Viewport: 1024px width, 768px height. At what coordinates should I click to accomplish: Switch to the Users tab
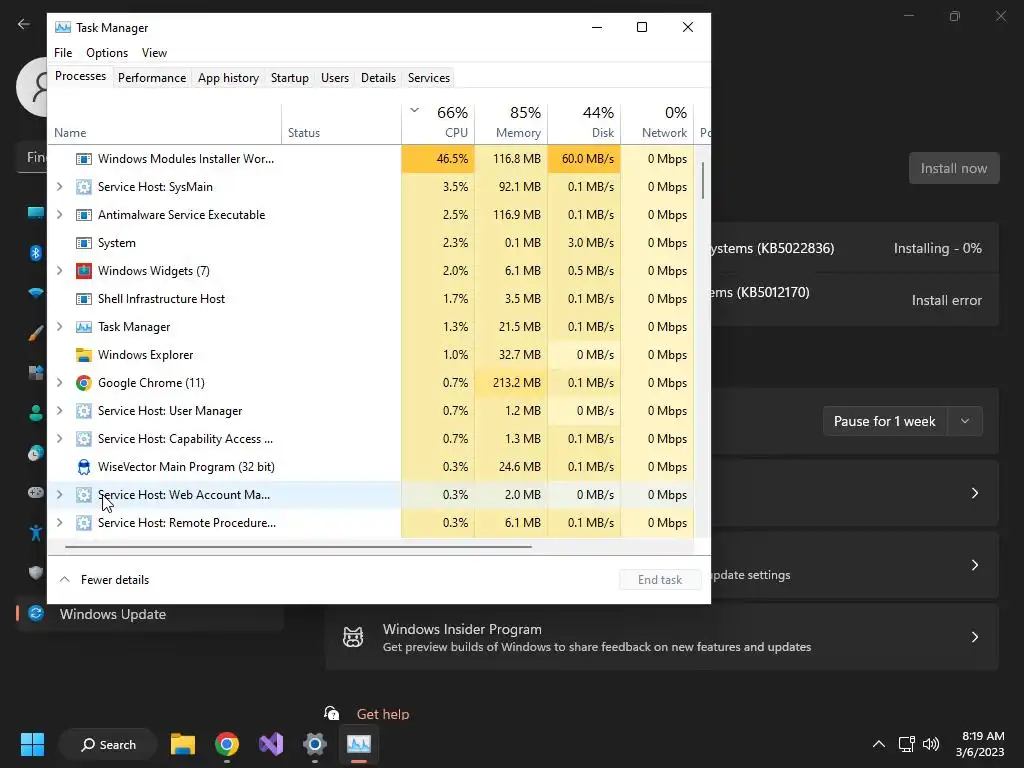(335, 78)
